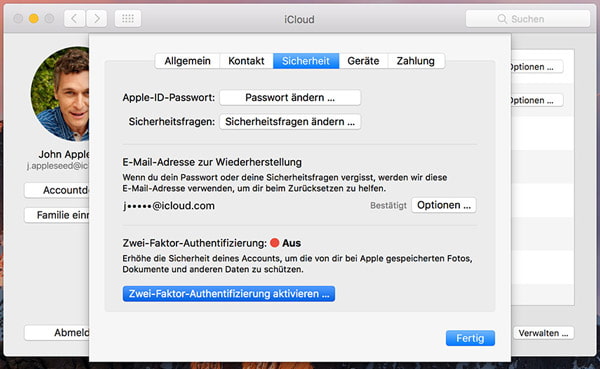Go forward with the right arrow button
600x369 pixels.
[x=96, y=18]
